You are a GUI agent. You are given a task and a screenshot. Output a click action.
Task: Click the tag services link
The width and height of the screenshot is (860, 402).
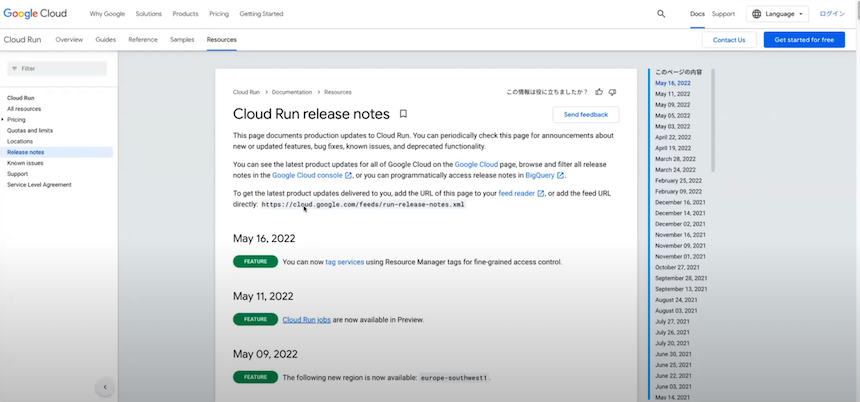coord(344,262)
